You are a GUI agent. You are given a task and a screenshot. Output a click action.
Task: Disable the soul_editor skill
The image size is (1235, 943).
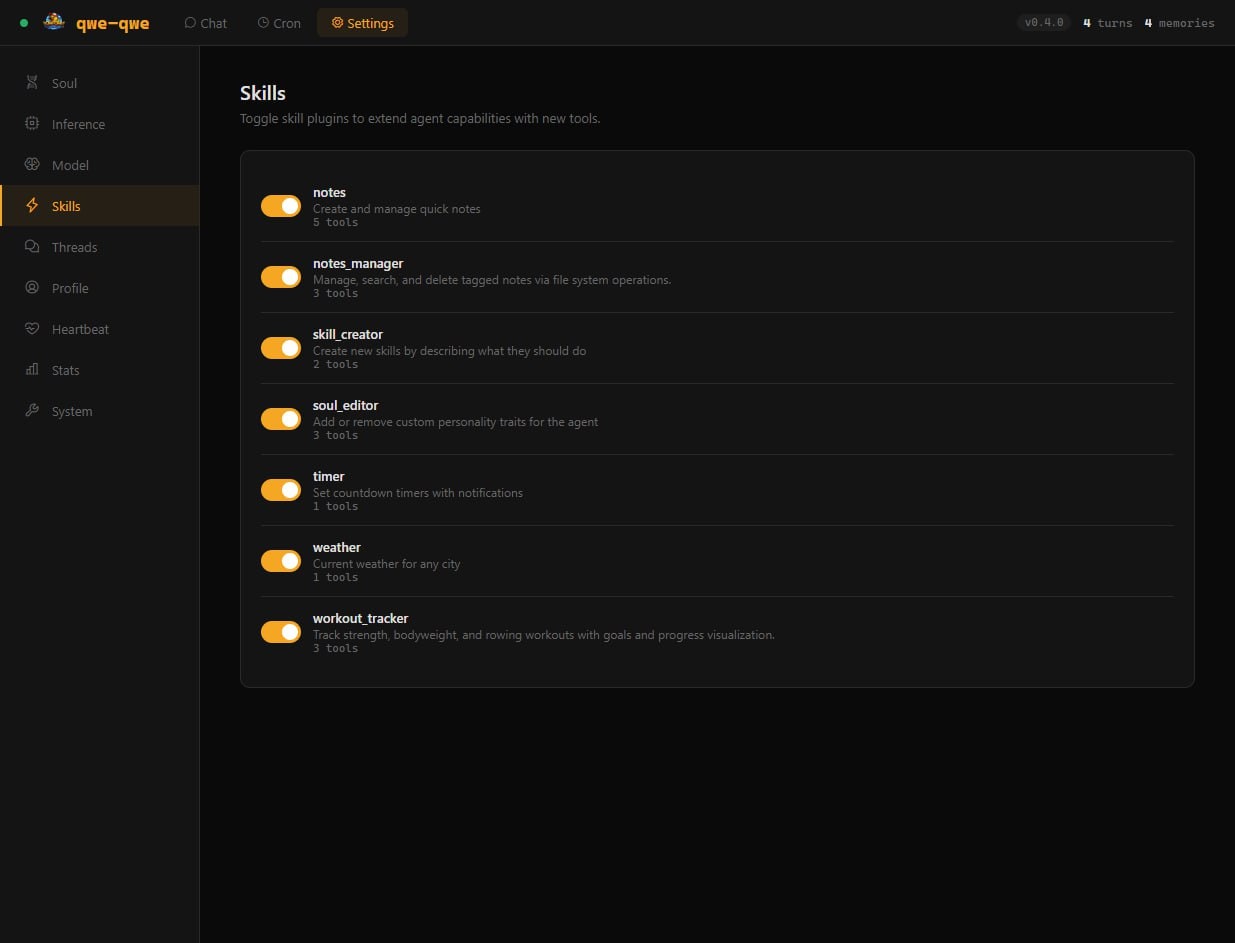(x=280, y=418)
